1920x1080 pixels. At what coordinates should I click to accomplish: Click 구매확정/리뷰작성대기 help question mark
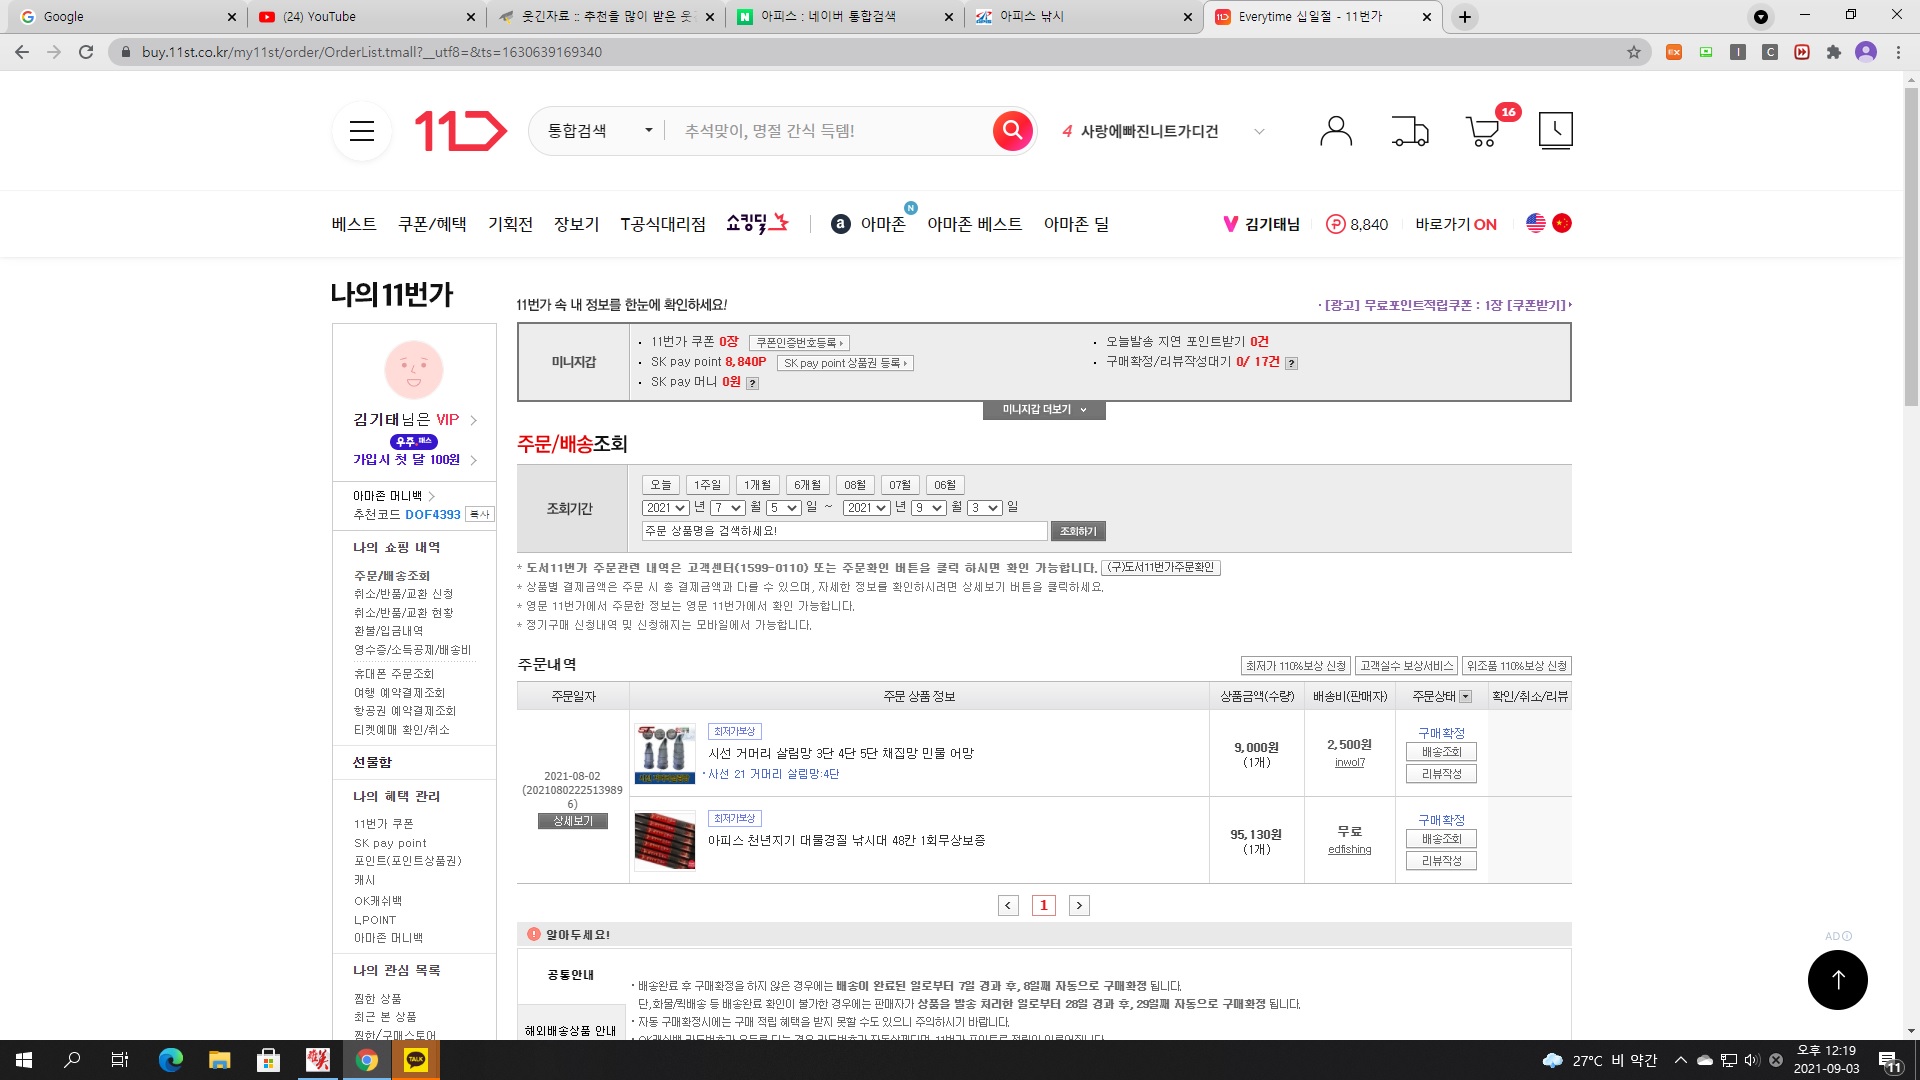coord(1291,363)
